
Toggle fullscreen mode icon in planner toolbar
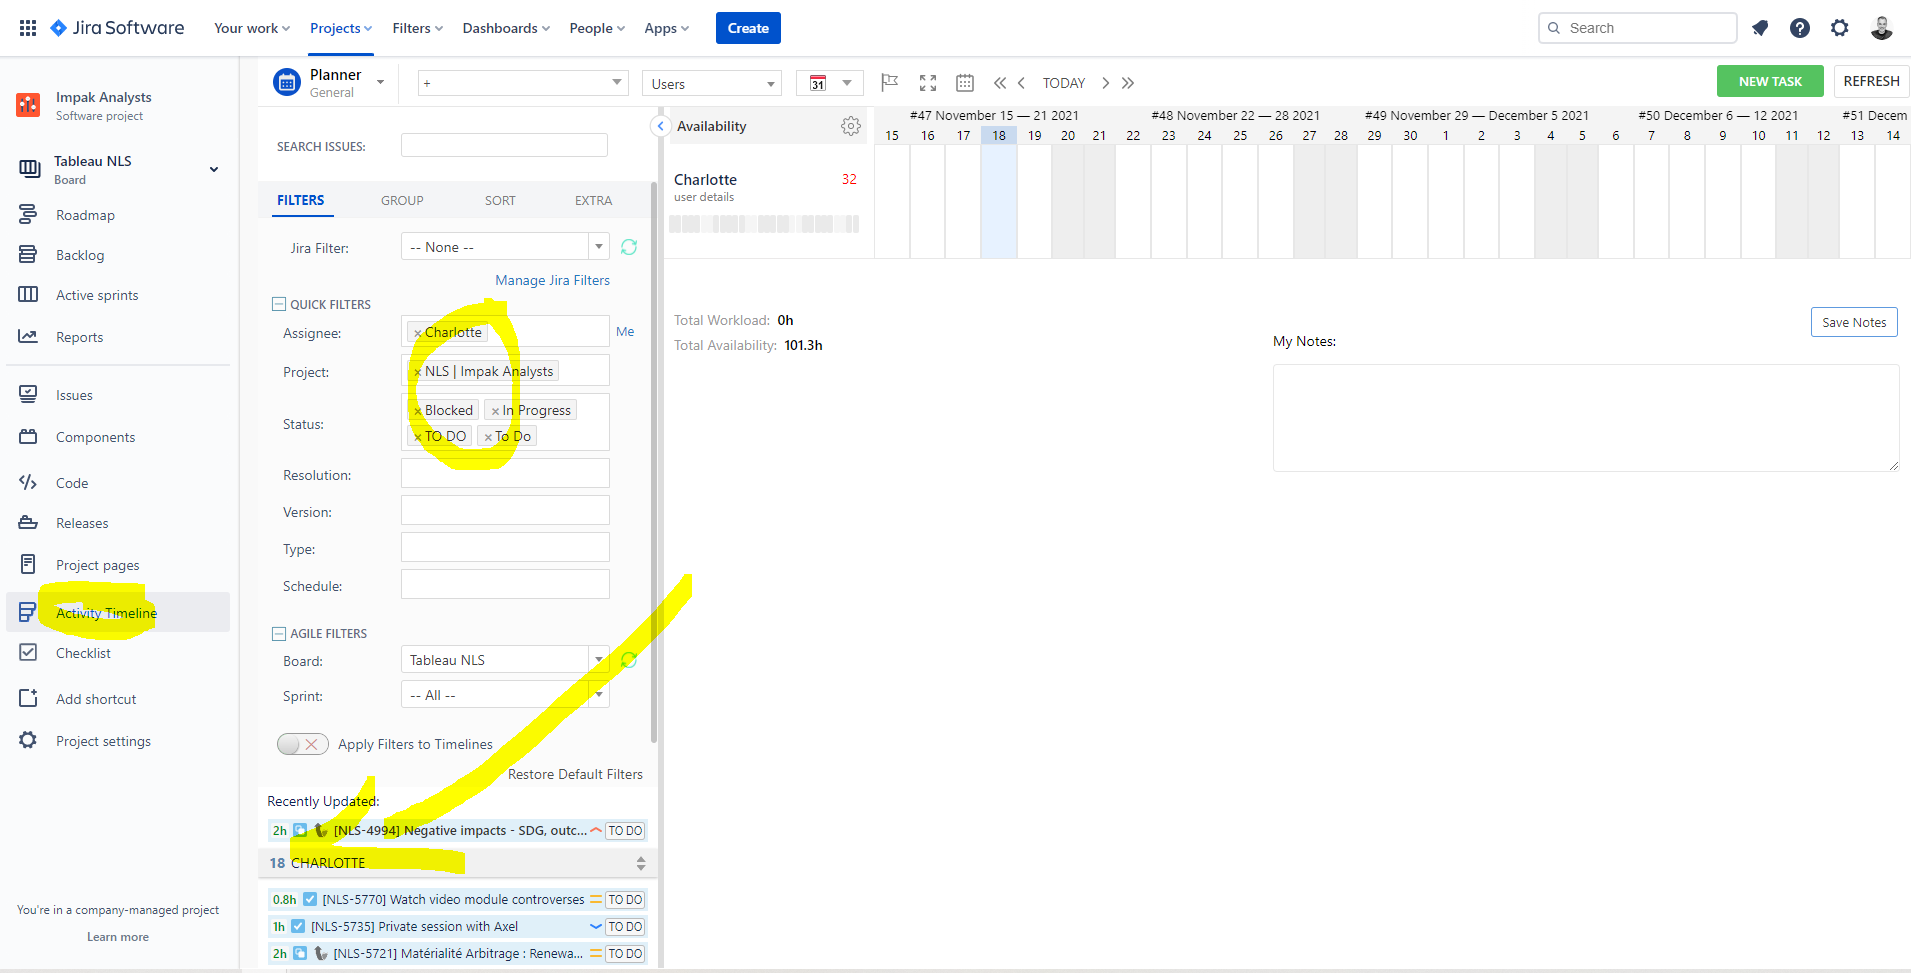coord(928,83)
